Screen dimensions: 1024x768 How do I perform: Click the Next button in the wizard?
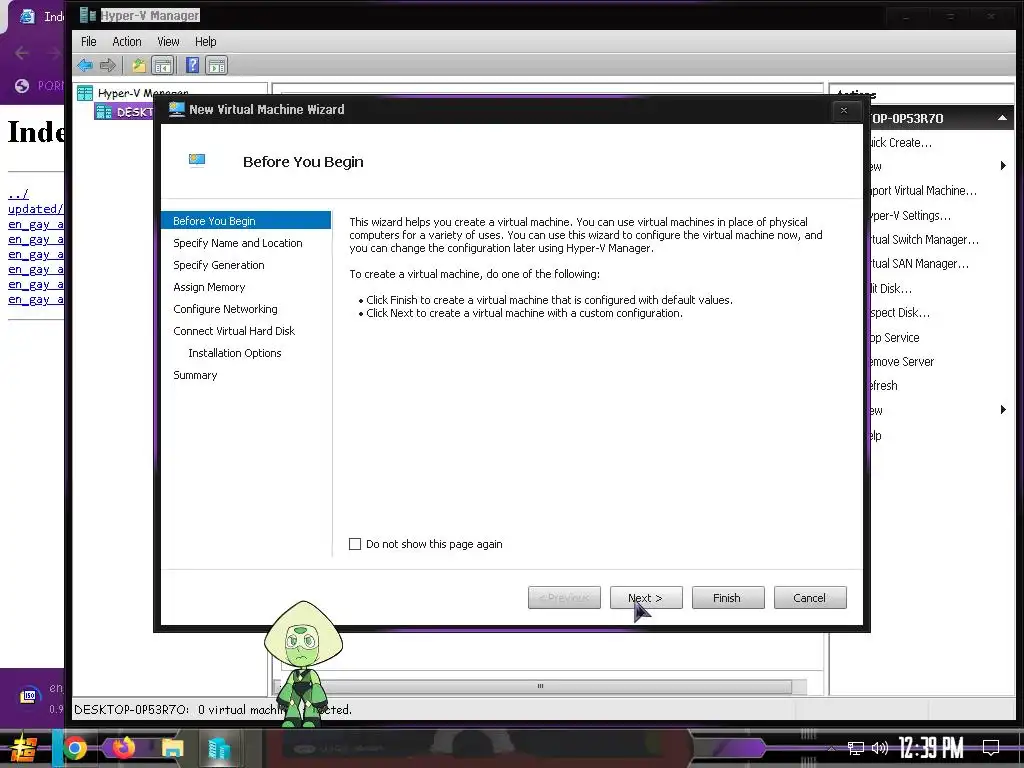point(646,598)
